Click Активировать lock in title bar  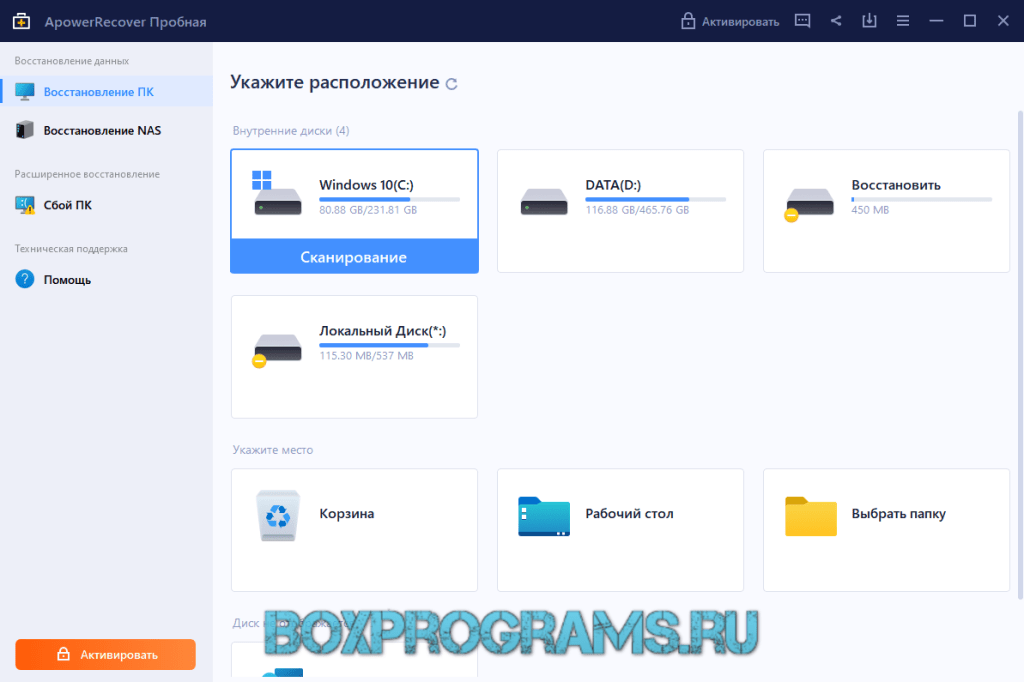729,21
